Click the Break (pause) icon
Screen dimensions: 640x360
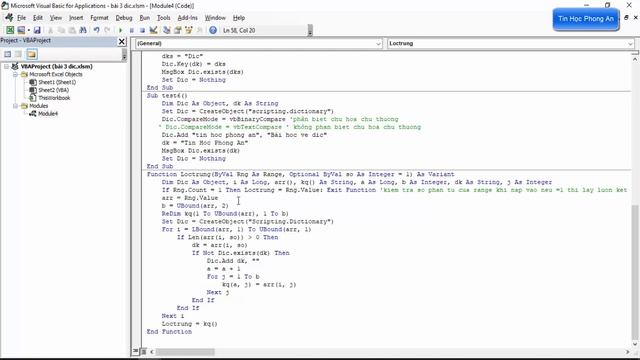(131, 30)
